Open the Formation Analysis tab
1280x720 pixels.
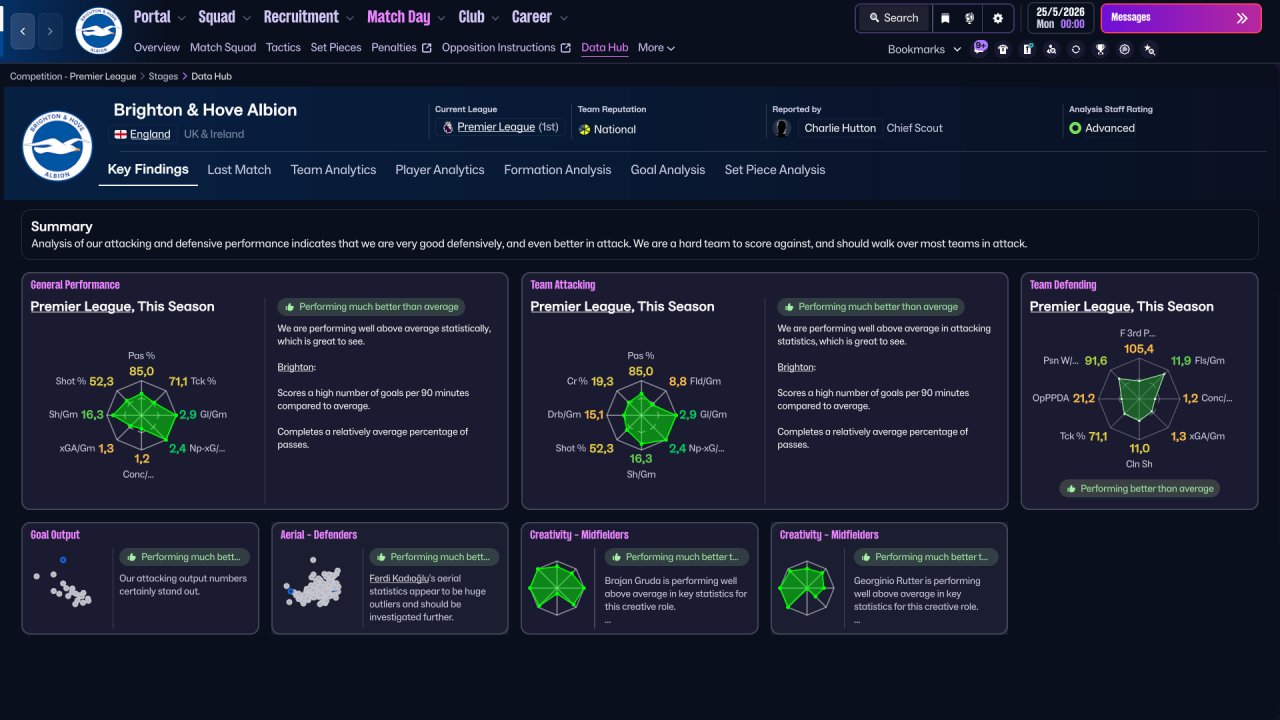[x=557, y=170]
